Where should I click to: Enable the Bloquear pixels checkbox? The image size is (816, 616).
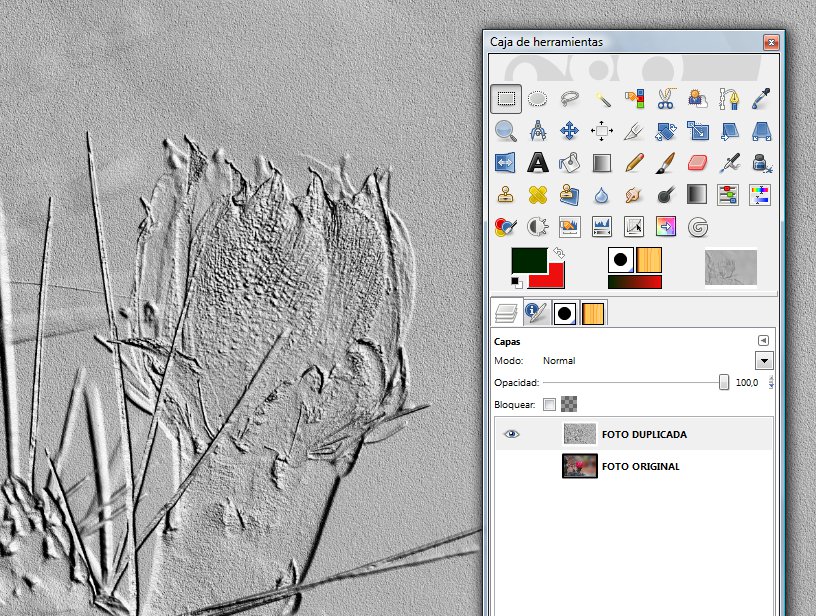pos(549,405)
